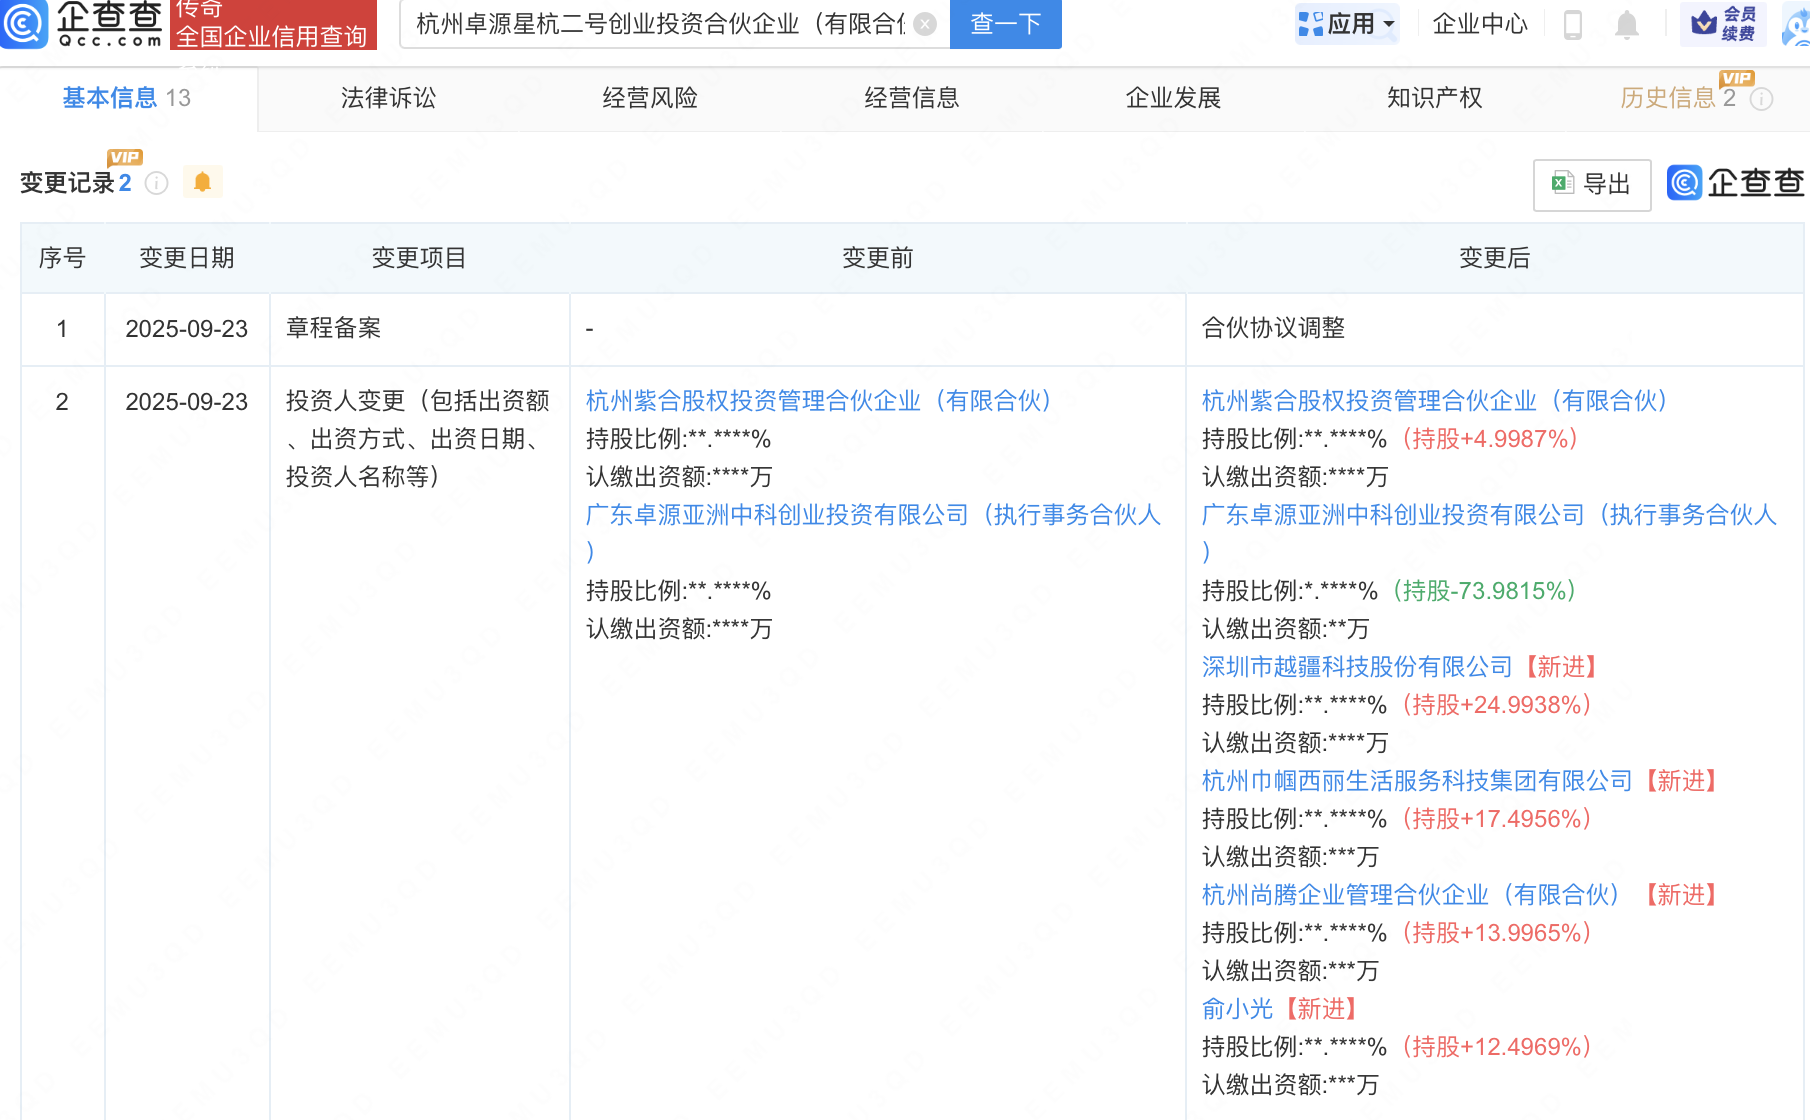This screenshot has width=1810, height=1120.
Task: Click the 章程备案 change item
Action: [x=333, y=328]
